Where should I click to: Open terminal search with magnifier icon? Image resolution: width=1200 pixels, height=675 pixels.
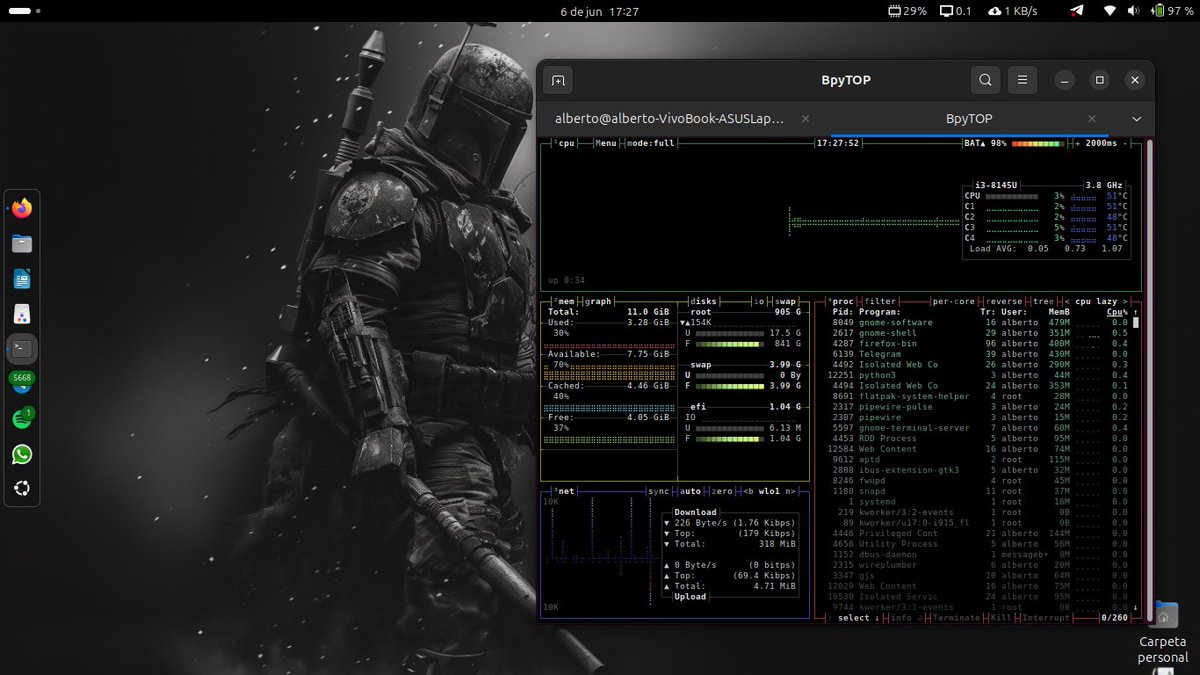point(985,80)
